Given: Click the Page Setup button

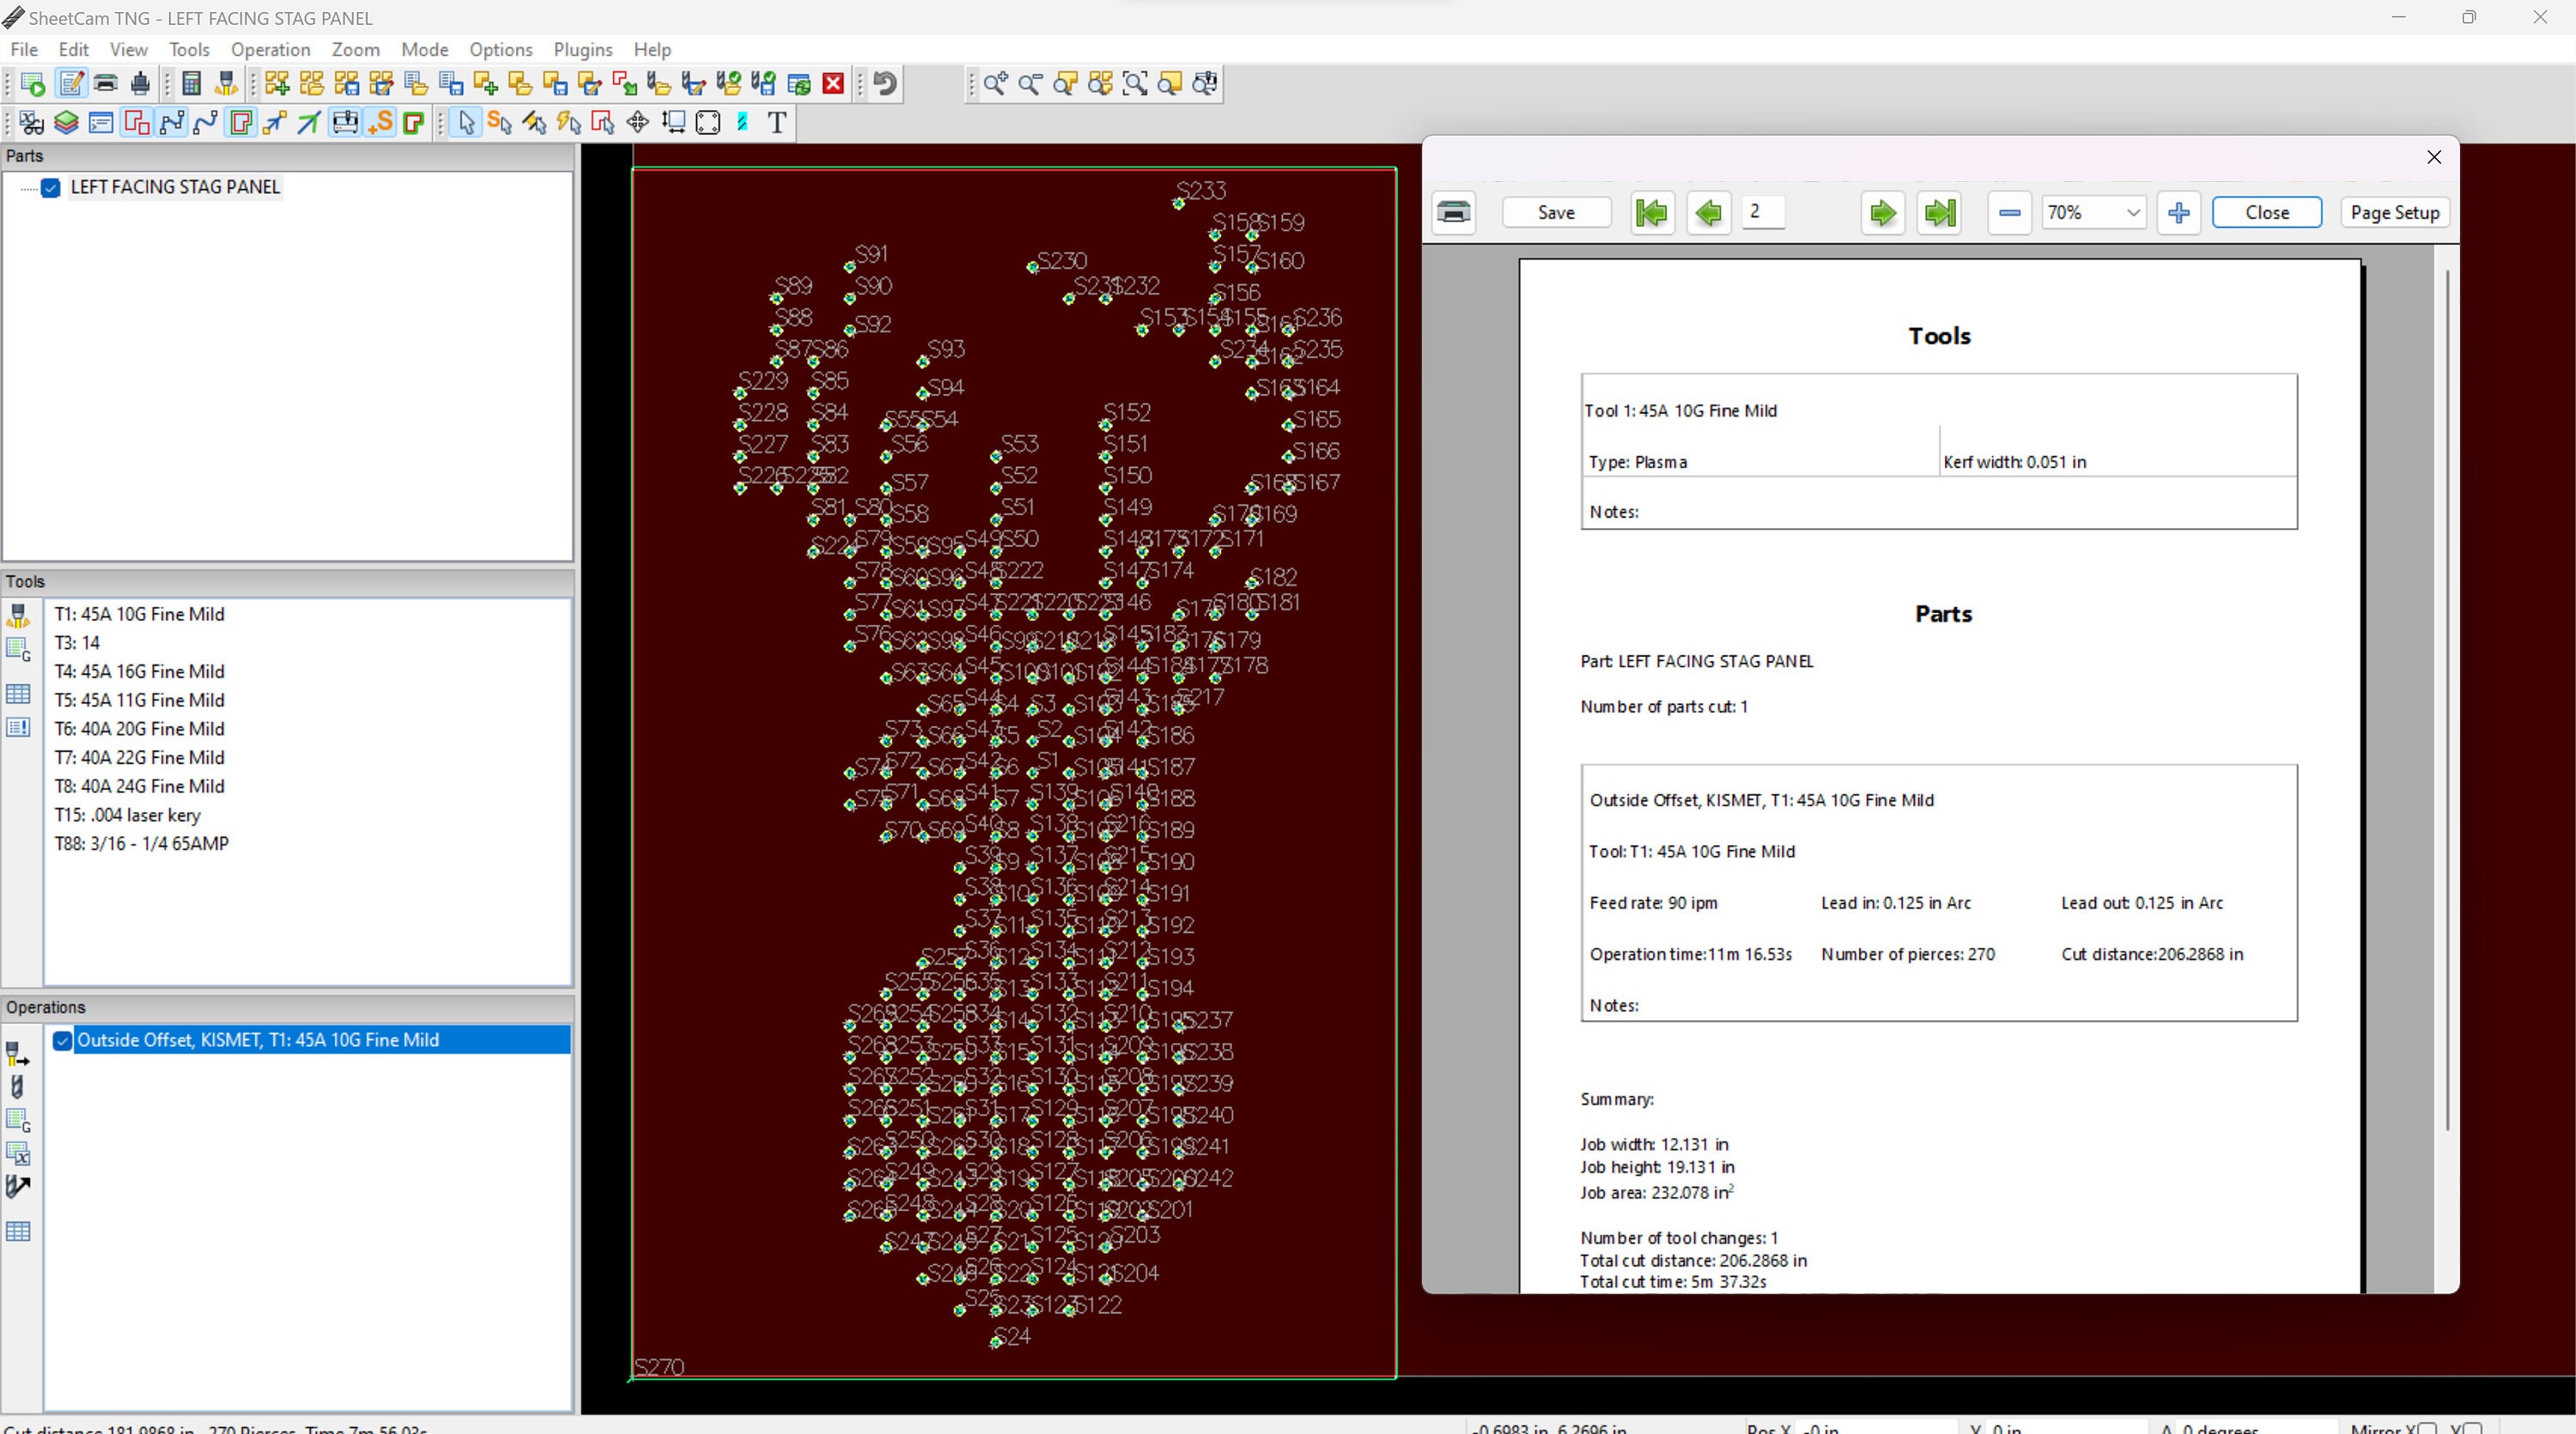Looking at the screenshot, I should tap(2394, 212).
